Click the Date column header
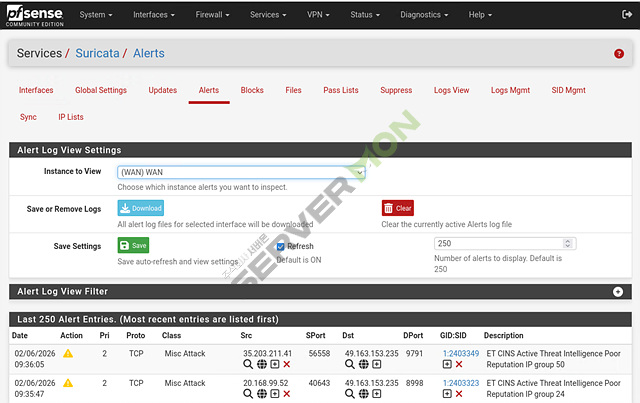 click(20, 336)
